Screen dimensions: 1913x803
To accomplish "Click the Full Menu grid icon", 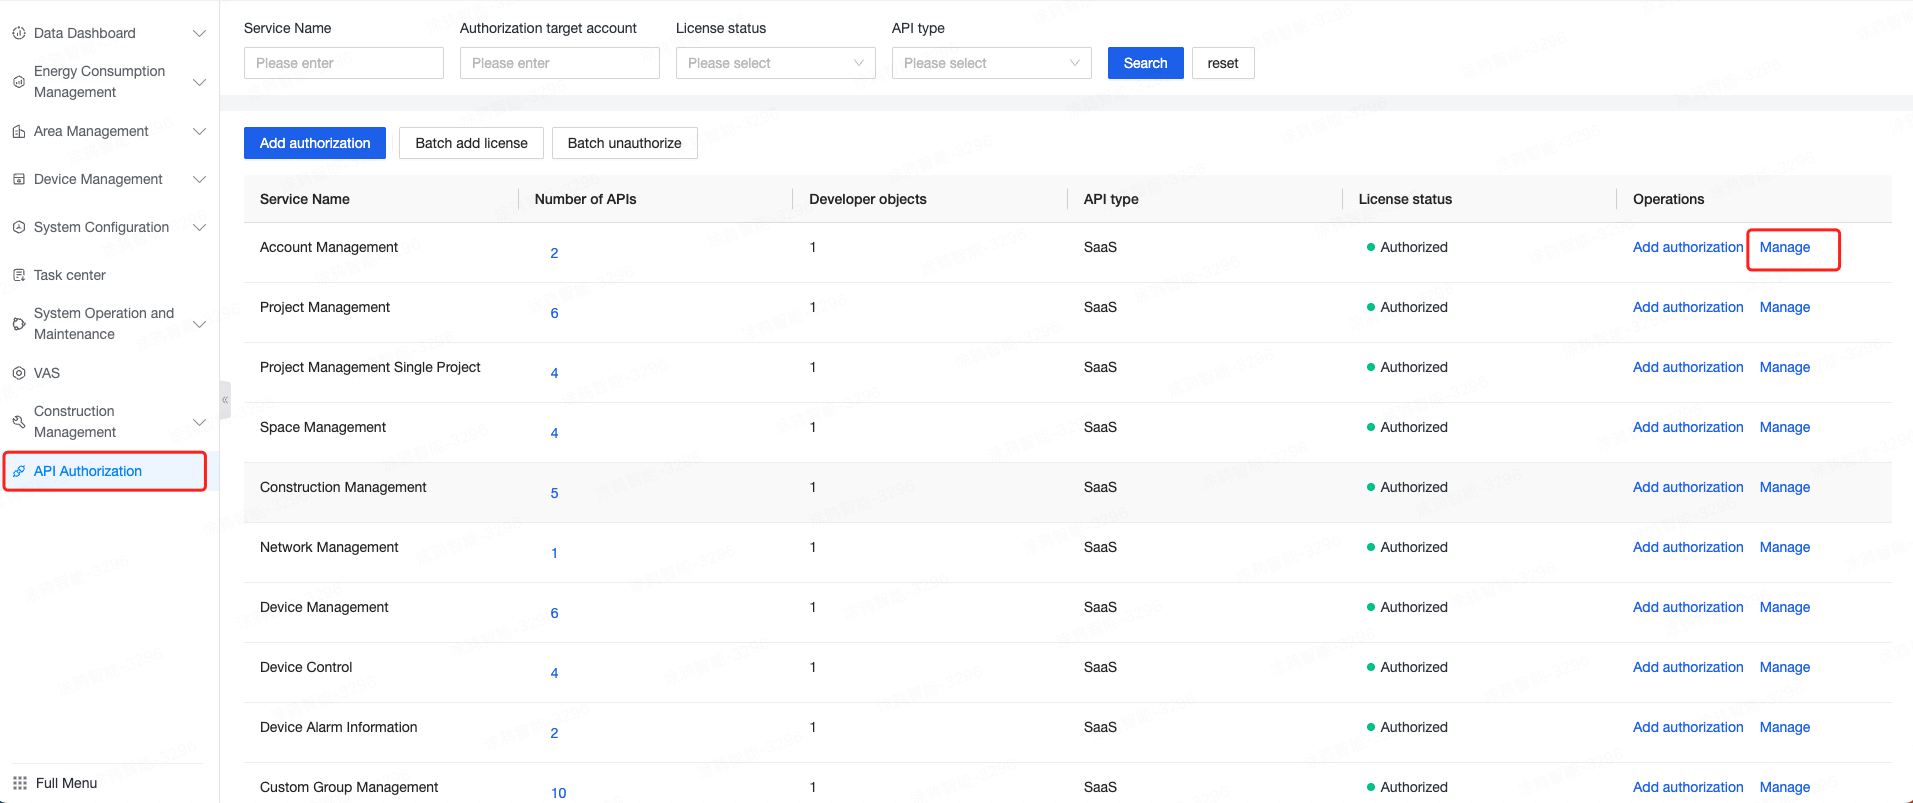I will [x=20, y=783].
